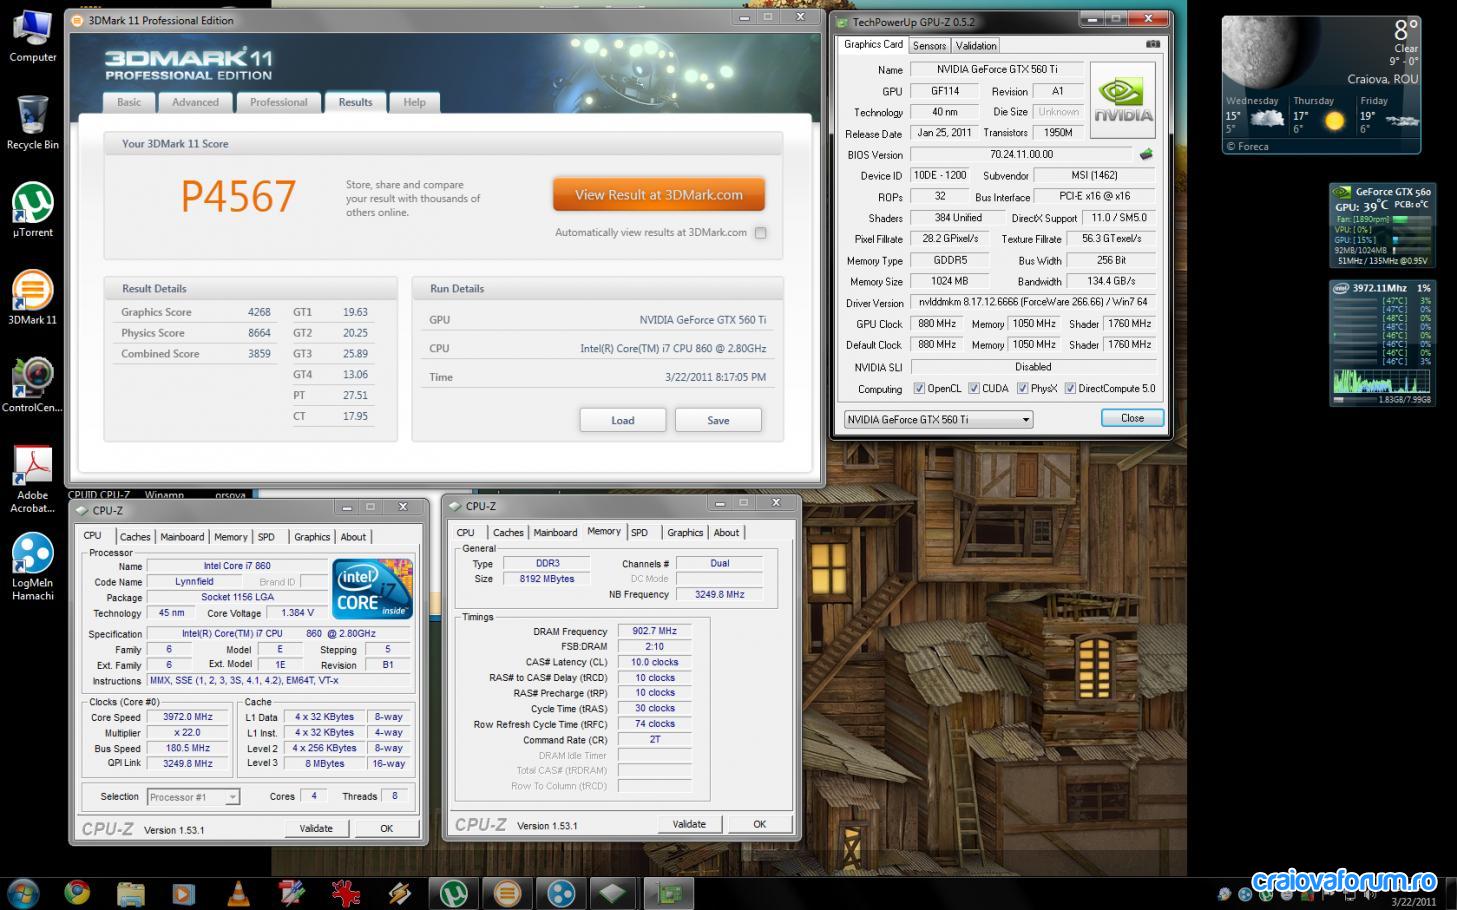Switch to 3DMark 11 taskbar button
Viewport: 1457px width, 910px height.
(508, 892)
